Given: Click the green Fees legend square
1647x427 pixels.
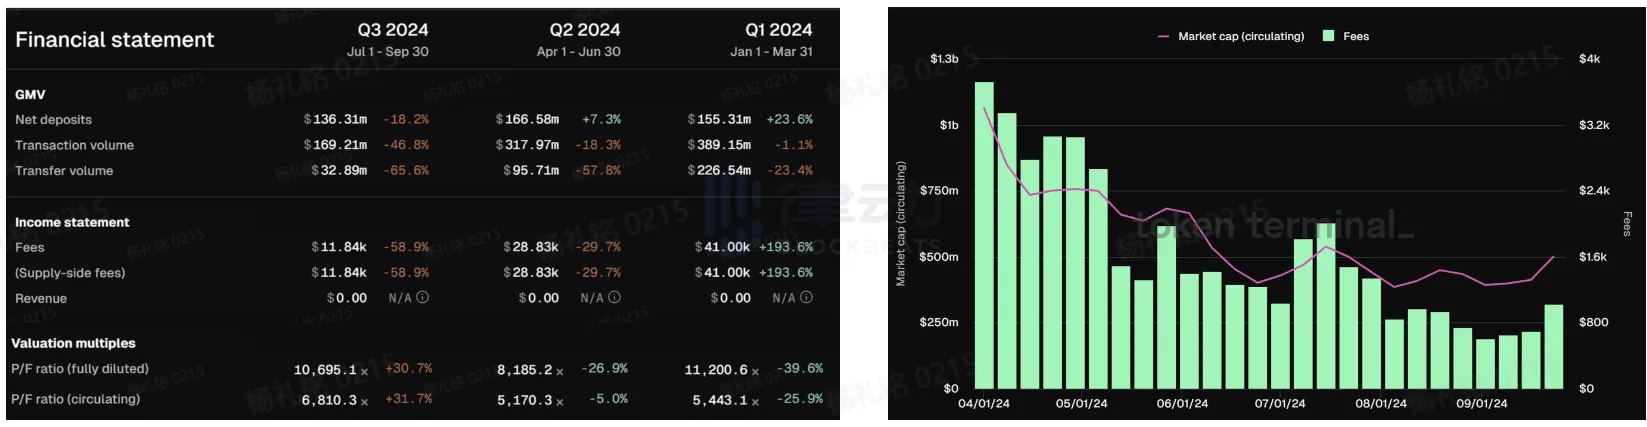Looking at the screenshot, I should pos(1328,36).
